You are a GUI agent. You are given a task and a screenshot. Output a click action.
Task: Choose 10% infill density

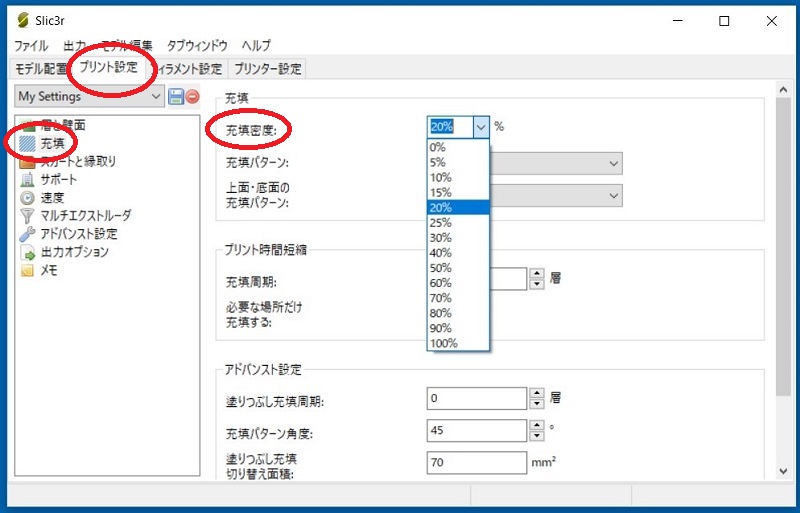point(458,178)
